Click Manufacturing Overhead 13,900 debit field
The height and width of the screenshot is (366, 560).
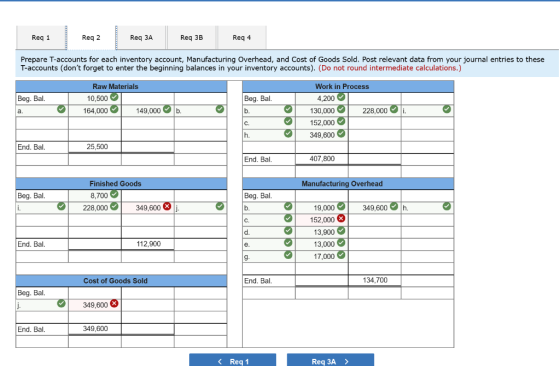pos(322,232)
